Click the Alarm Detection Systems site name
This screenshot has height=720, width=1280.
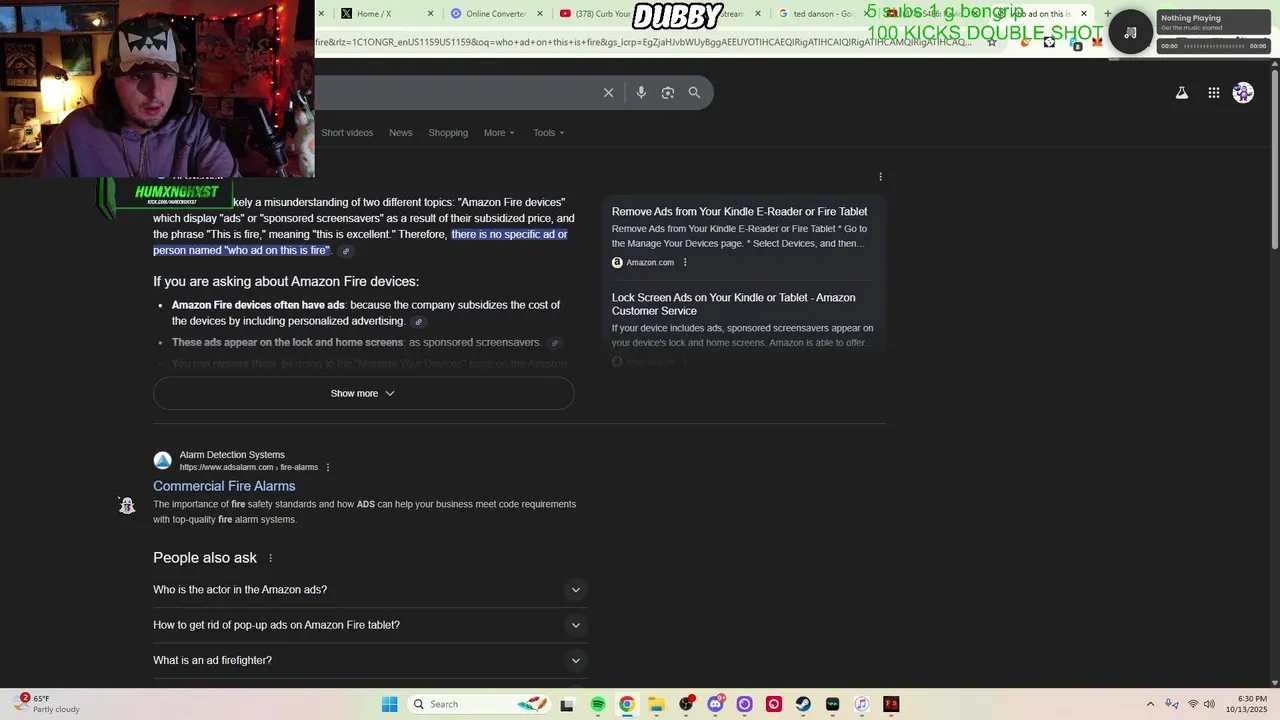232,455
